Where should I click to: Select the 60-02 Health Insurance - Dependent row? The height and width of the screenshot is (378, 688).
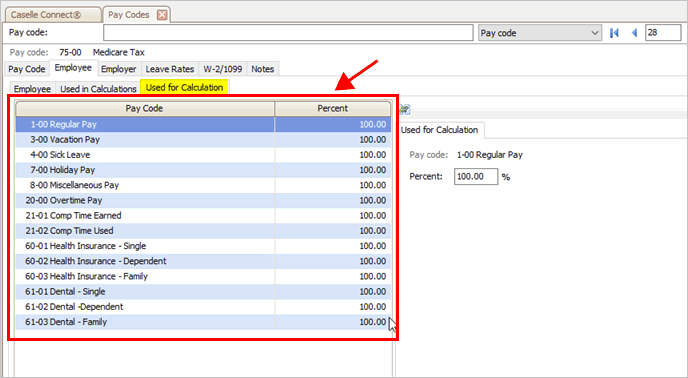tap(203, 261)
